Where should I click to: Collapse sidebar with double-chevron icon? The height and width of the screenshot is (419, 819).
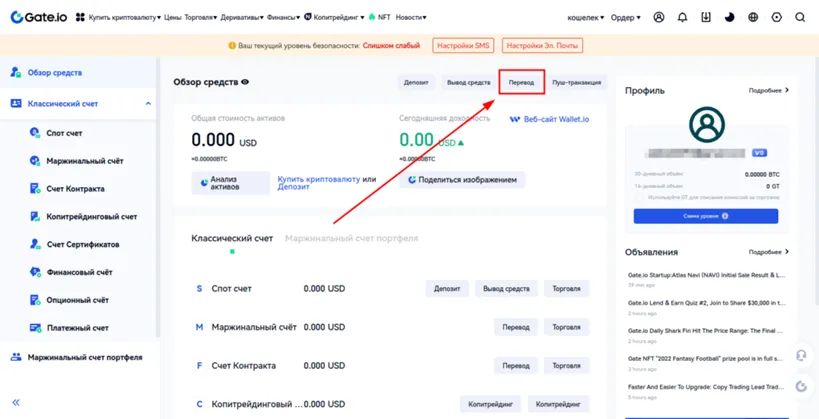click(x=16, y=402)
